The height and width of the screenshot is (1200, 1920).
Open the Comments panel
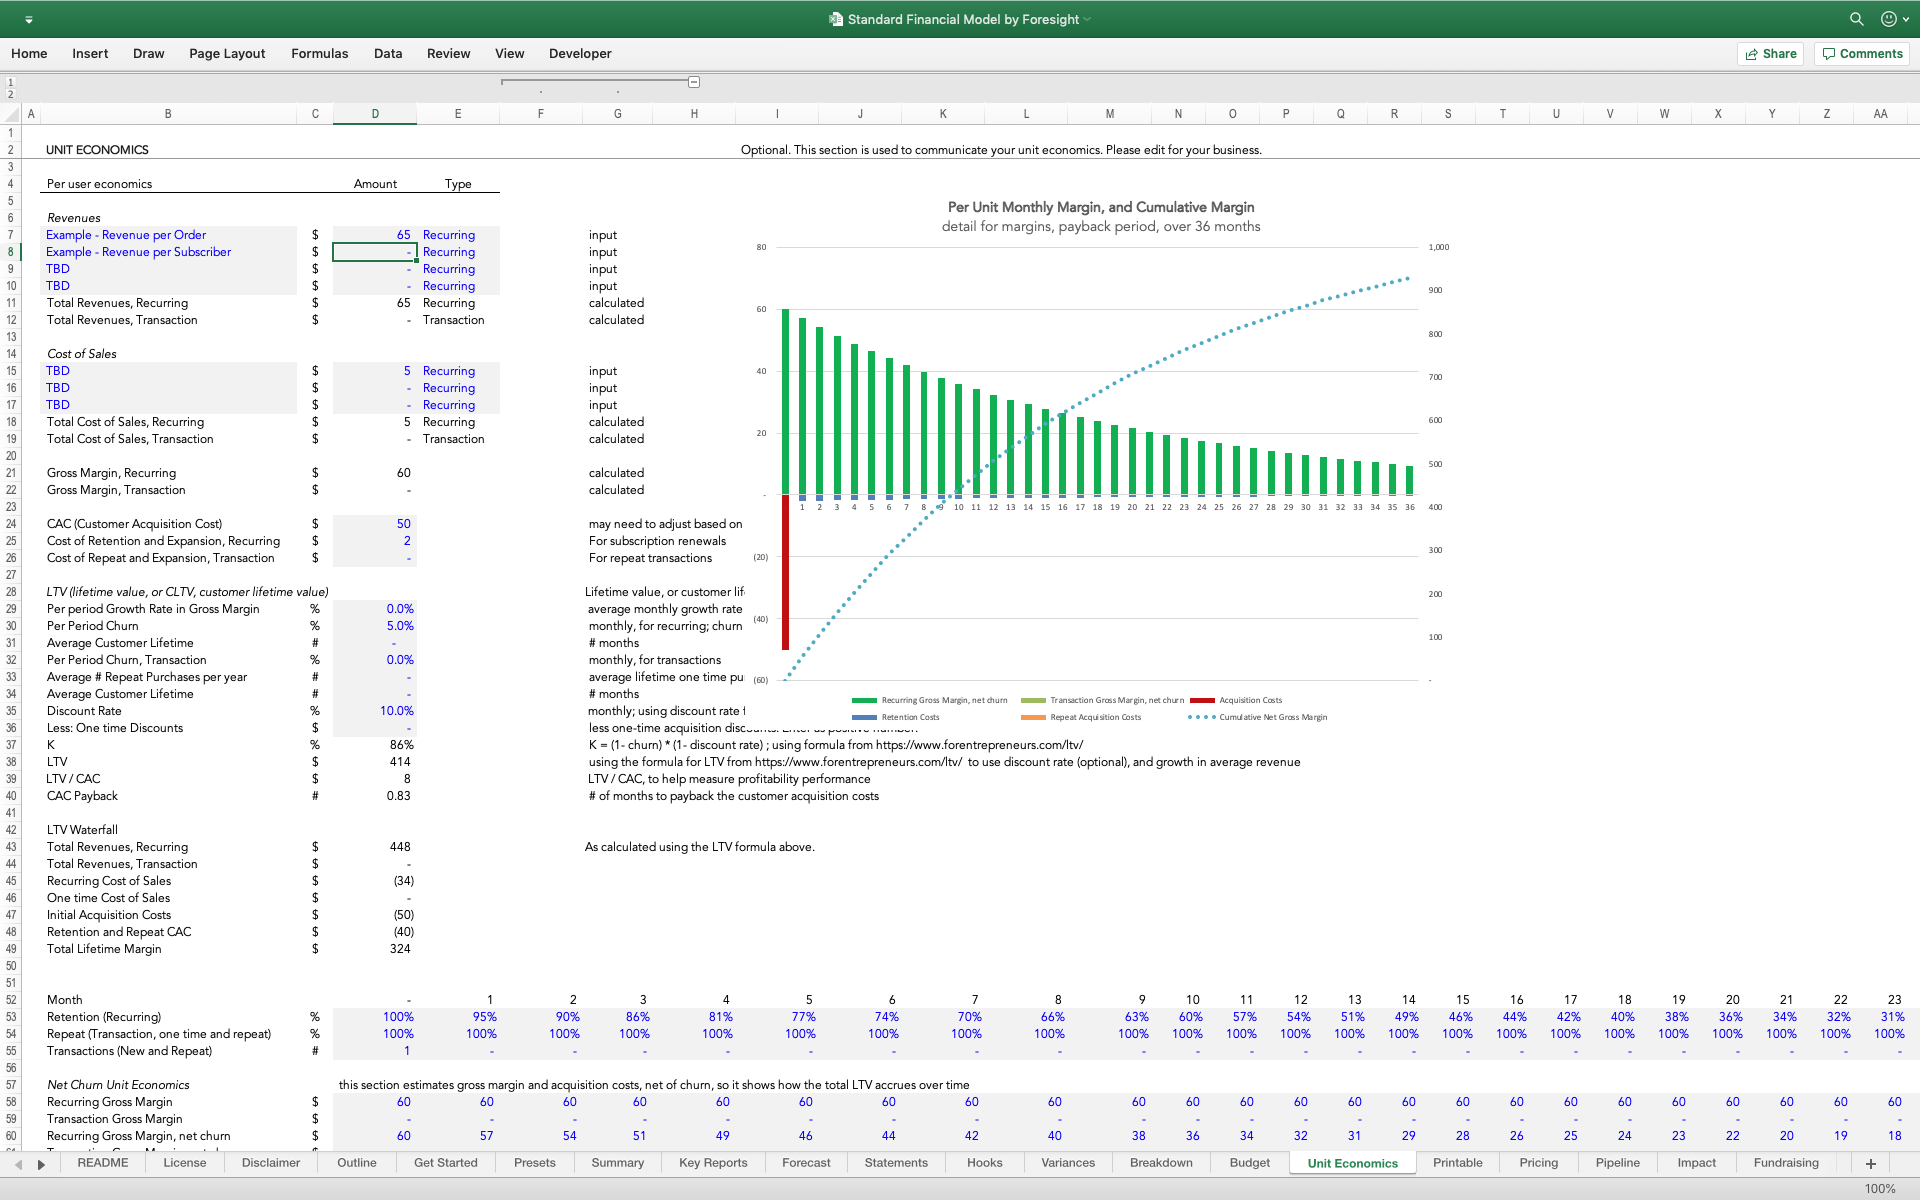click(1861, 53)
